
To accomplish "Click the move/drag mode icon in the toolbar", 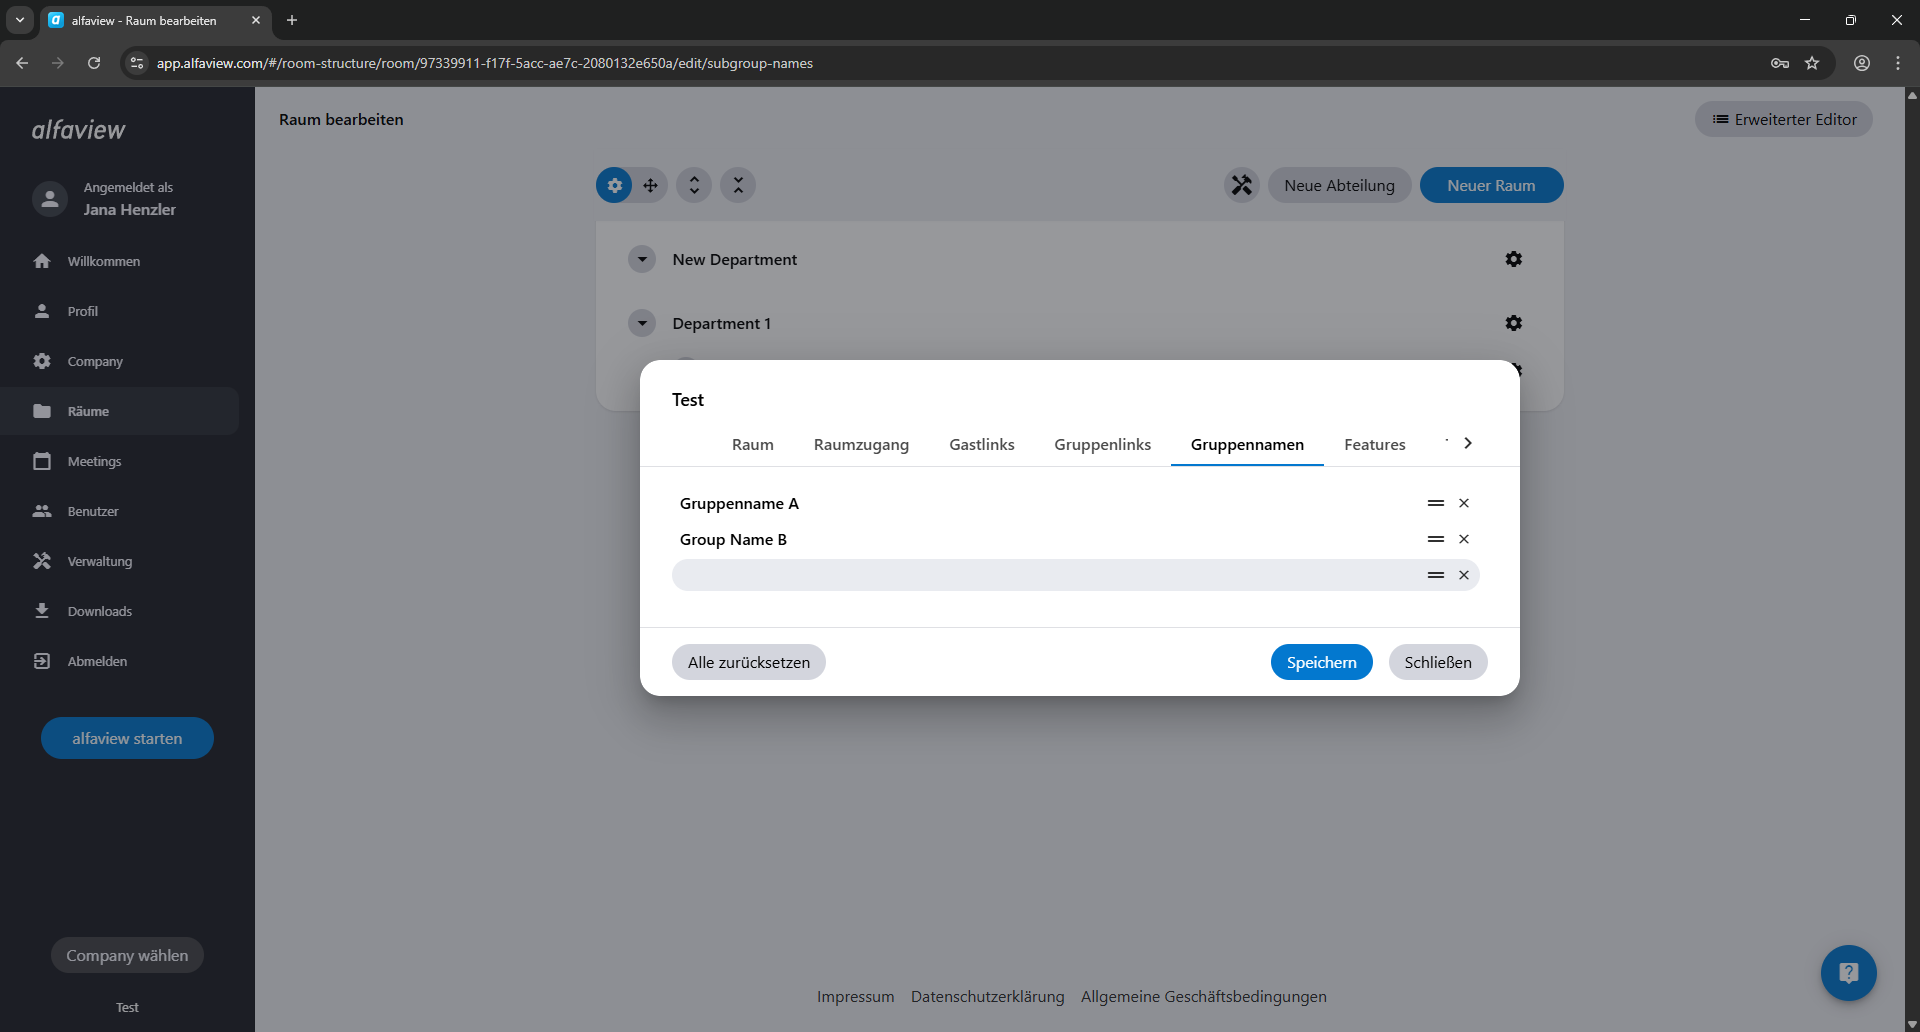I will (650, 185).
